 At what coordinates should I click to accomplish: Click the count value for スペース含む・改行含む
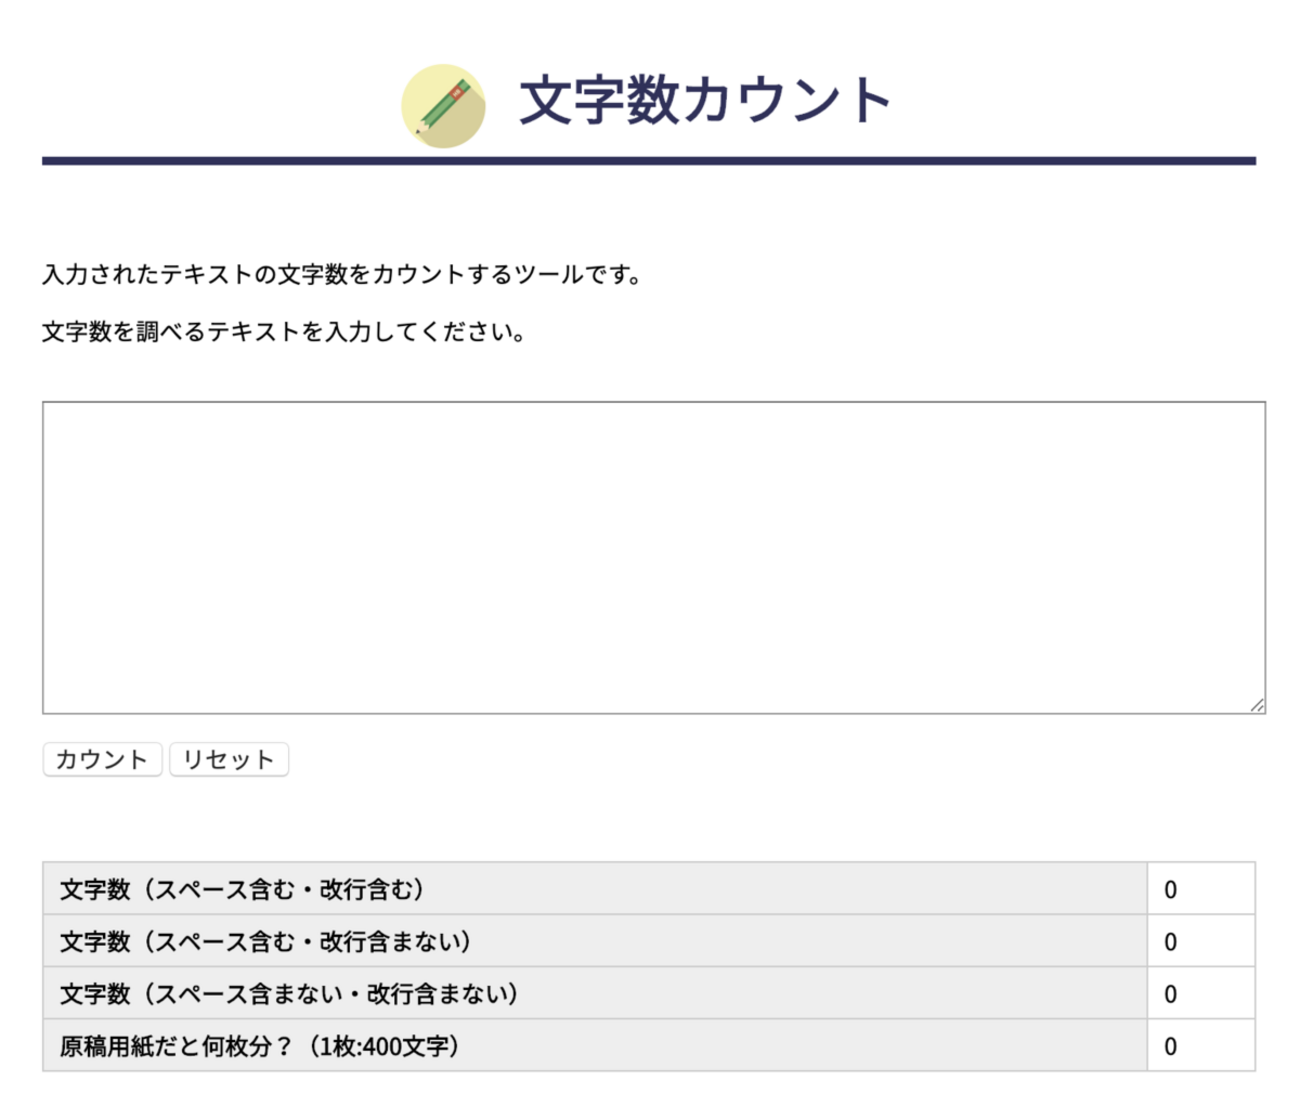point(1170,889)
